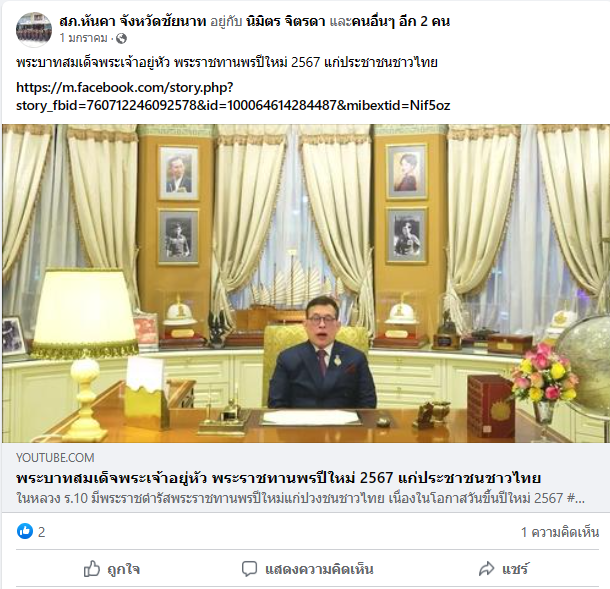Open the 1 มกราคม post timestamp
The width and height of the screenshot is (610, 589).
coord(84,38)
